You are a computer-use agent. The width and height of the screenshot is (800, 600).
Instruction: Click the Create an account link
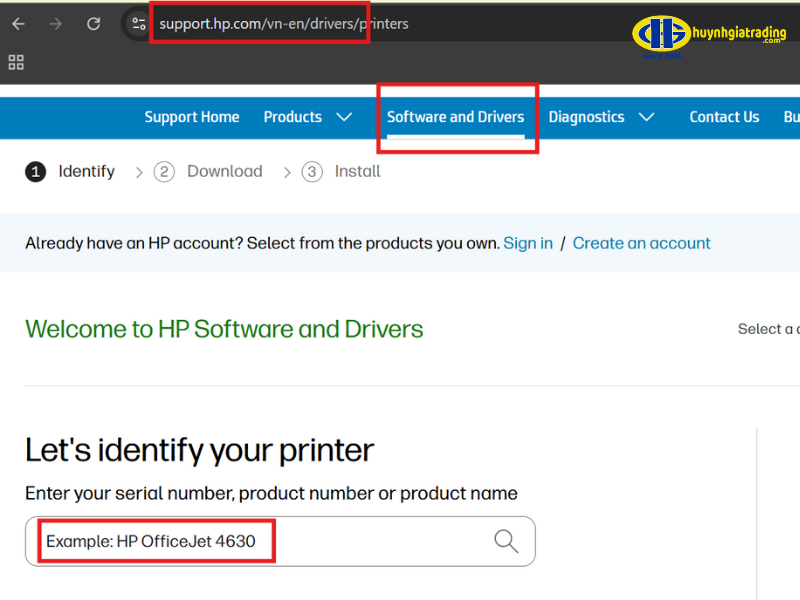click(641, 243)
